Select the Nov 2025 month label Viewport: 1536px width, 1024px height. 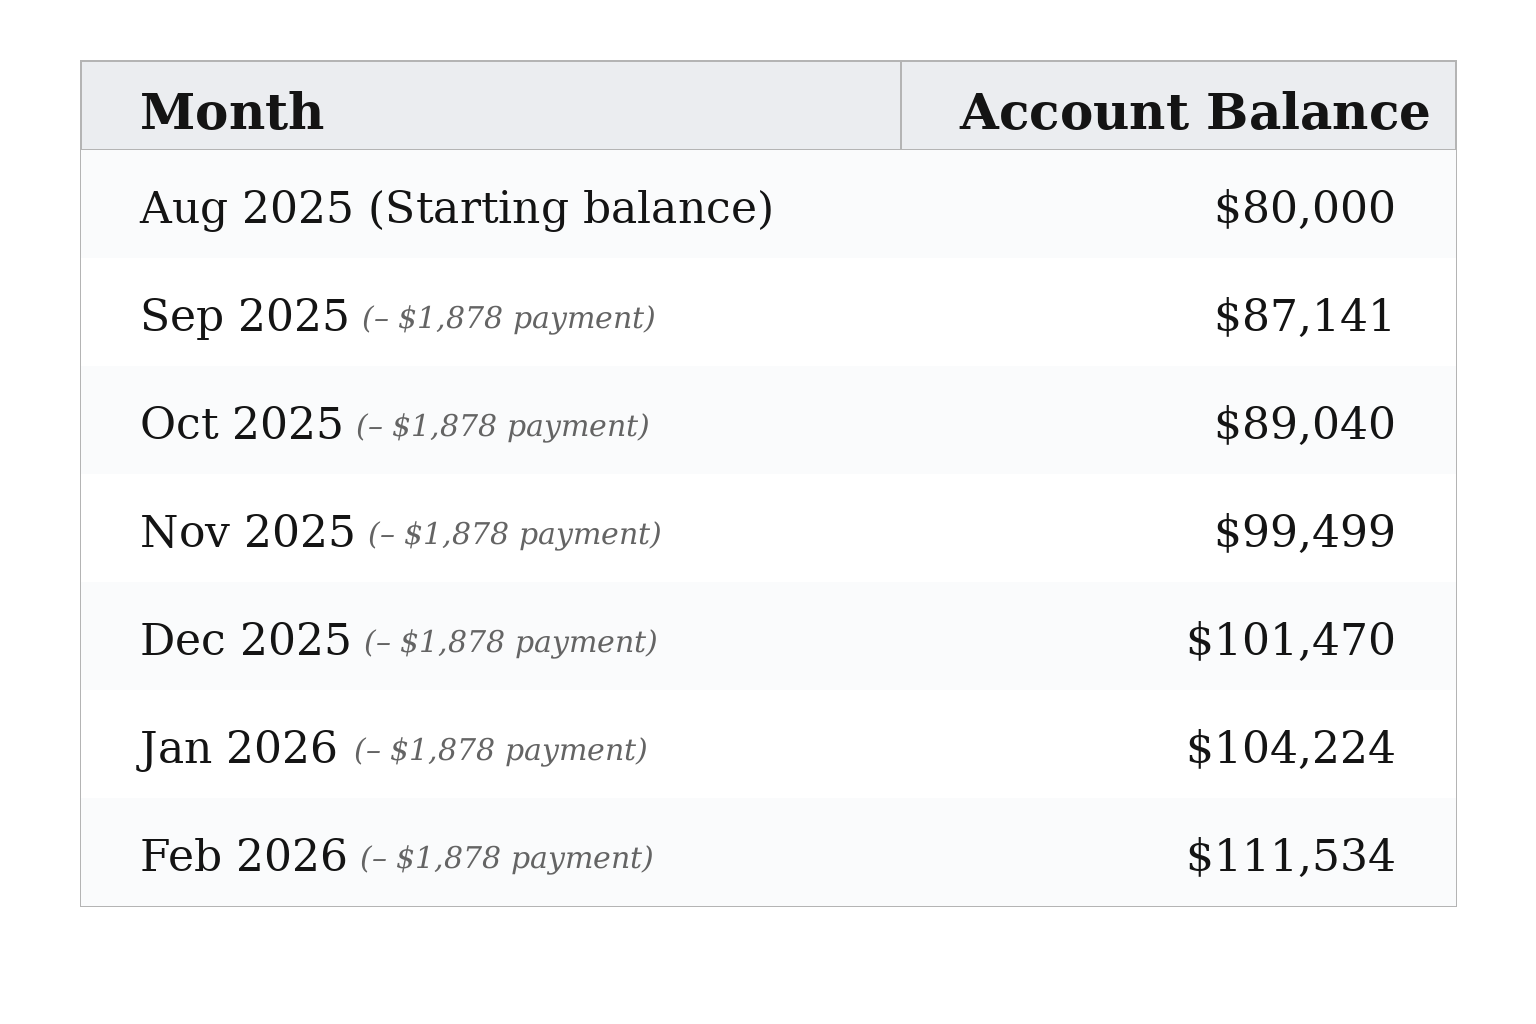click(x=247, y=533)
